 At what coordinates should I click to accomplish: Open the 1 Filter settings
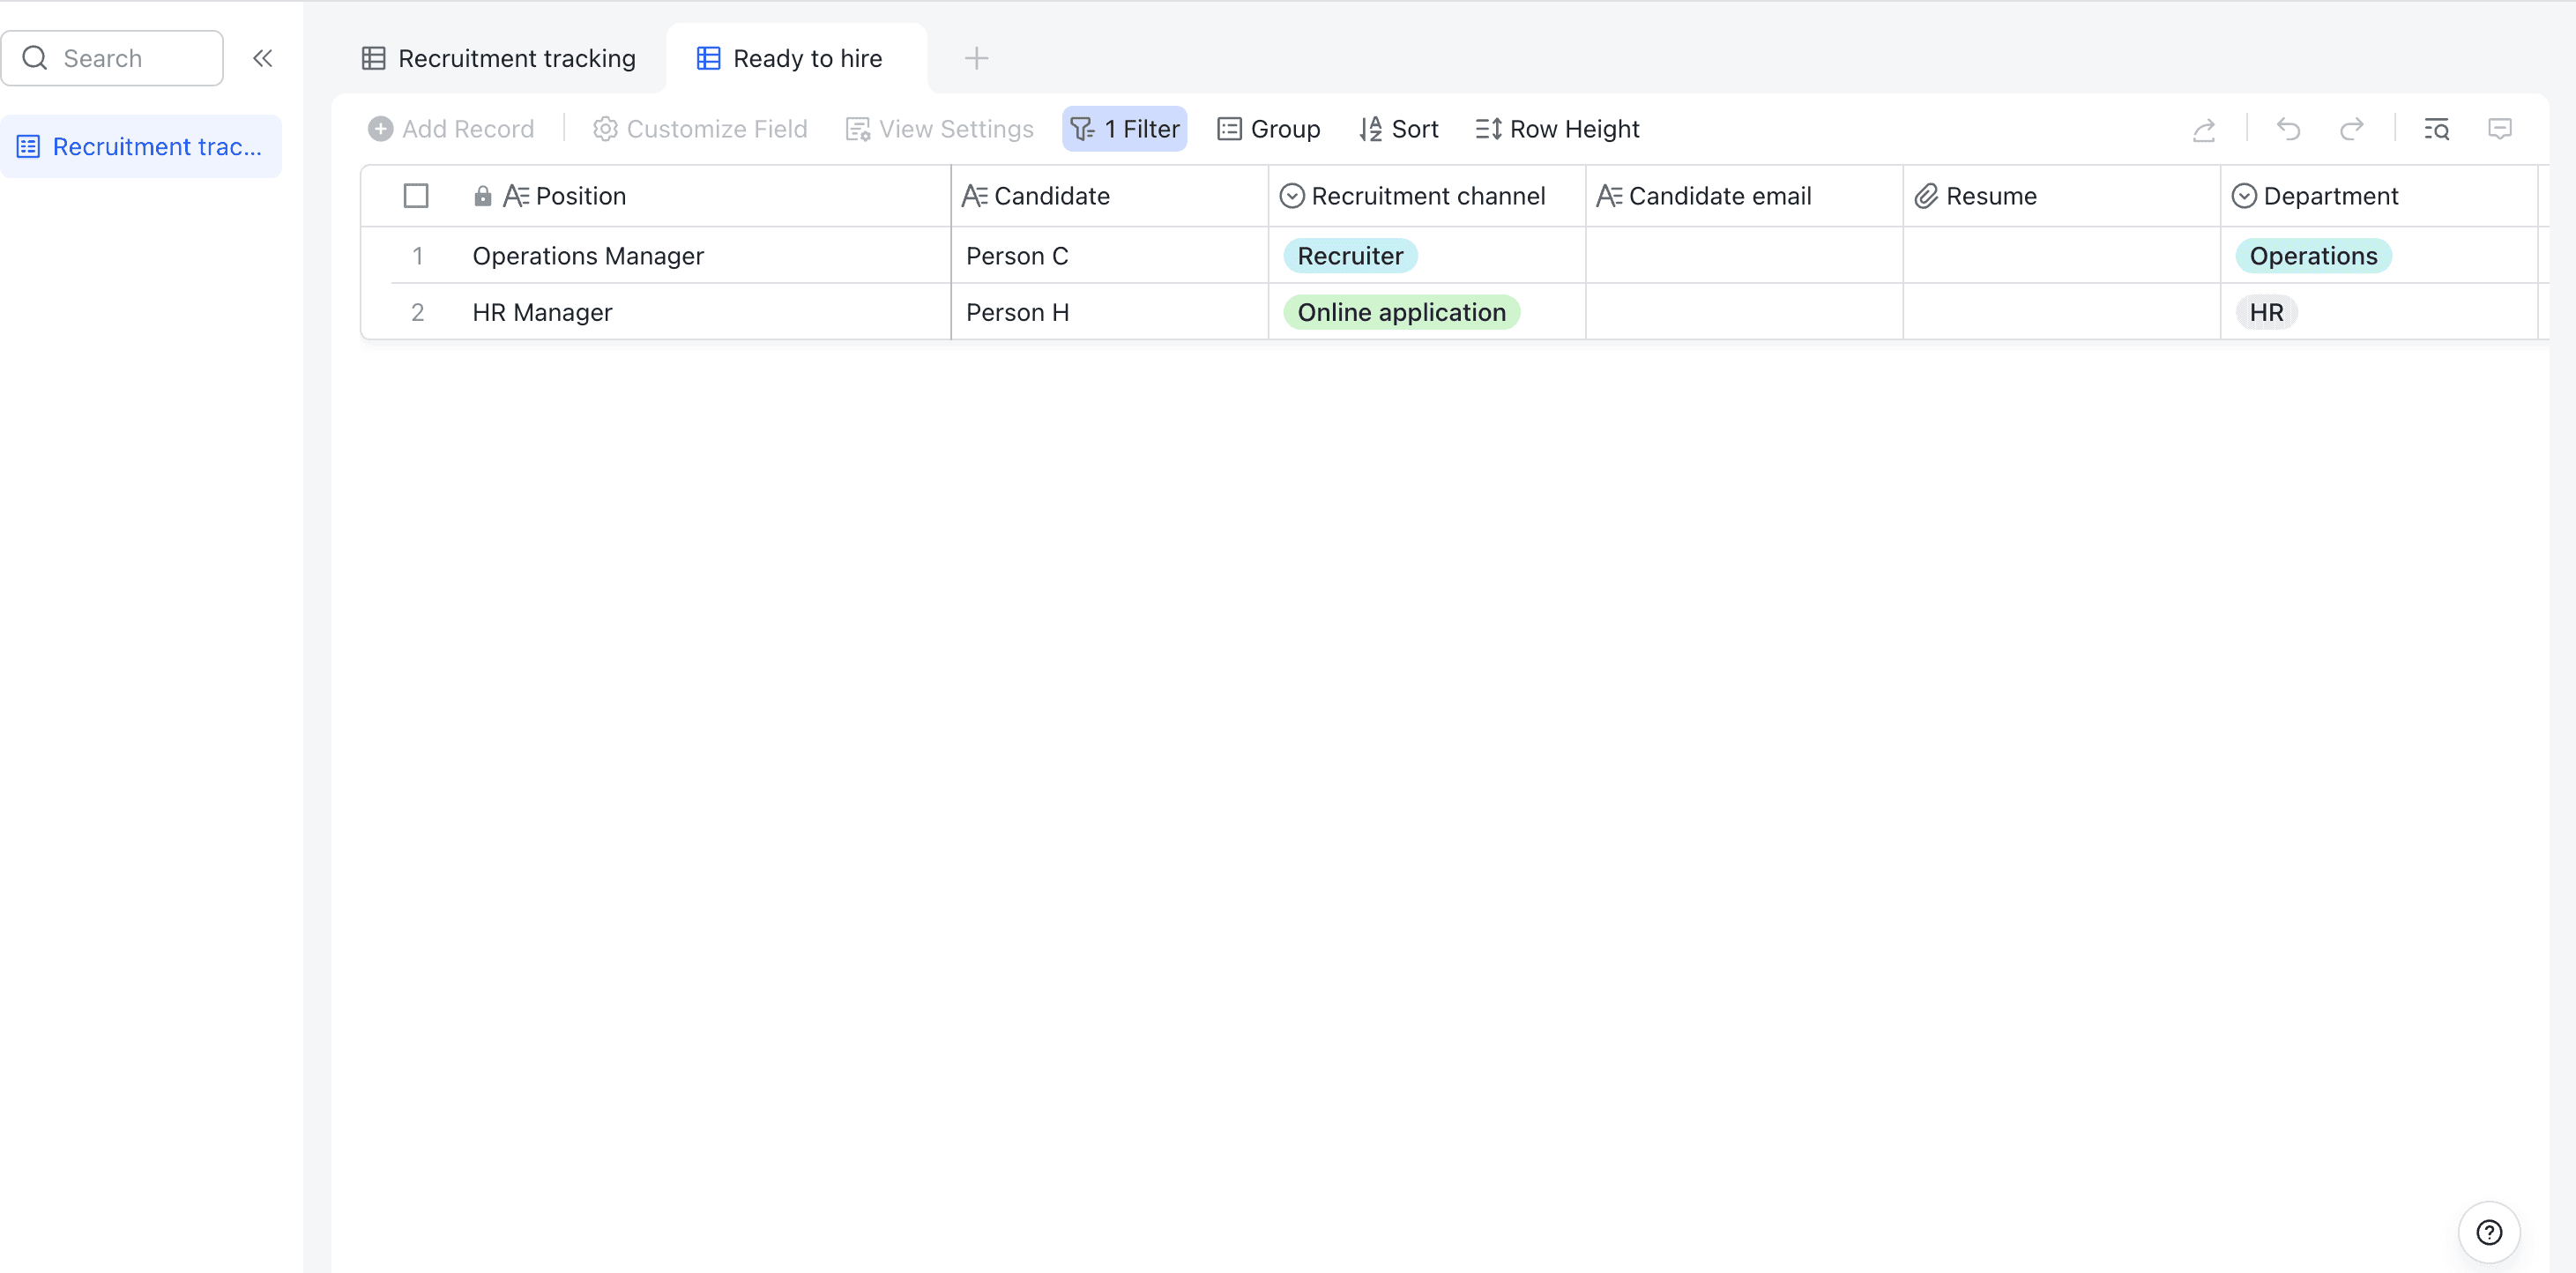click(x=1125, y=129)
